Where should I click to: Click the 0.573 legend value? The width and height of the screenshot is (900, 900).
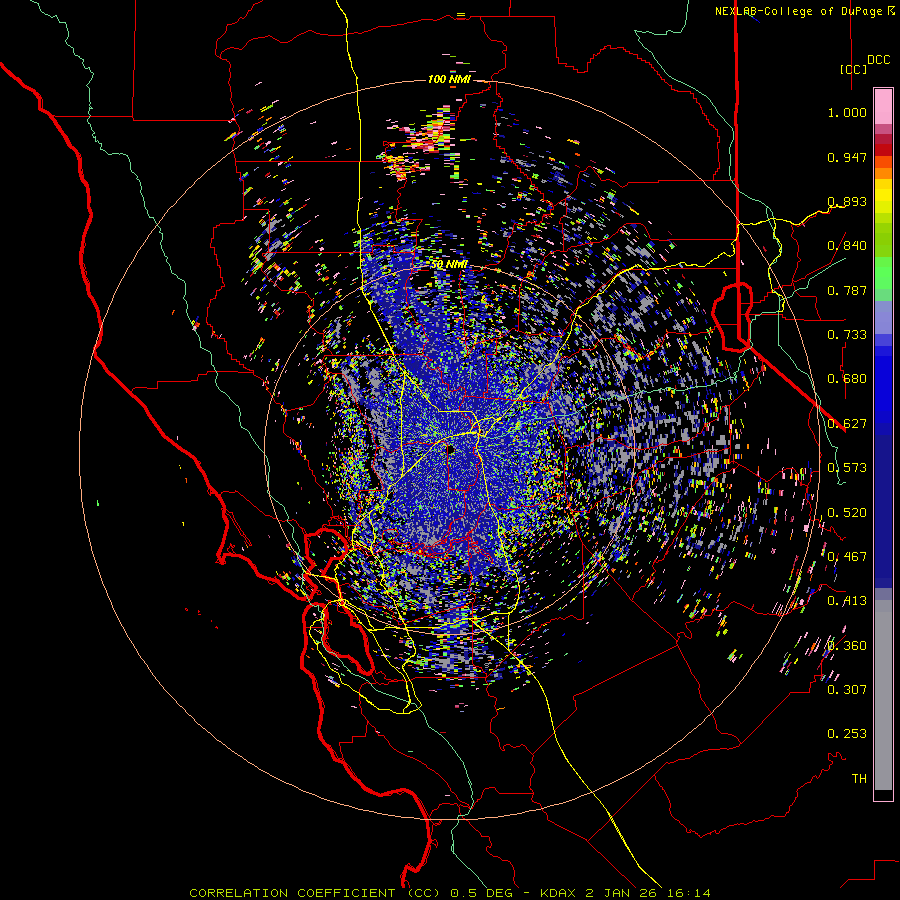click(x=847, y=468)
